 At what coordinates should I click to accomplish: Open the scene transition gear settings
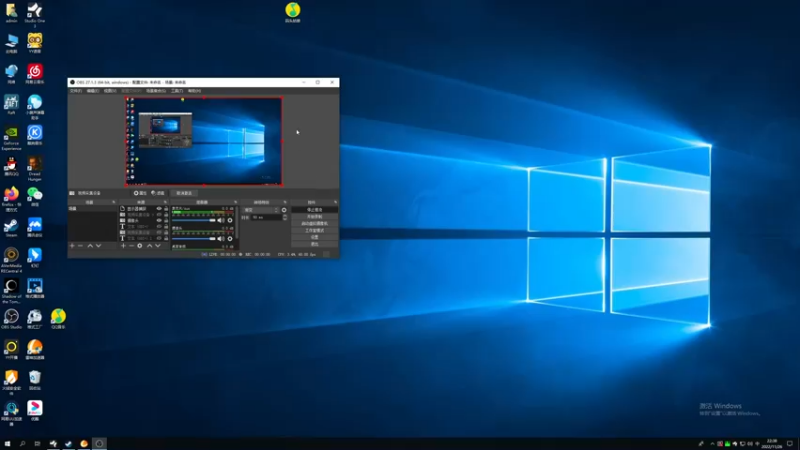pyautogui.click(x=284, y=210)
